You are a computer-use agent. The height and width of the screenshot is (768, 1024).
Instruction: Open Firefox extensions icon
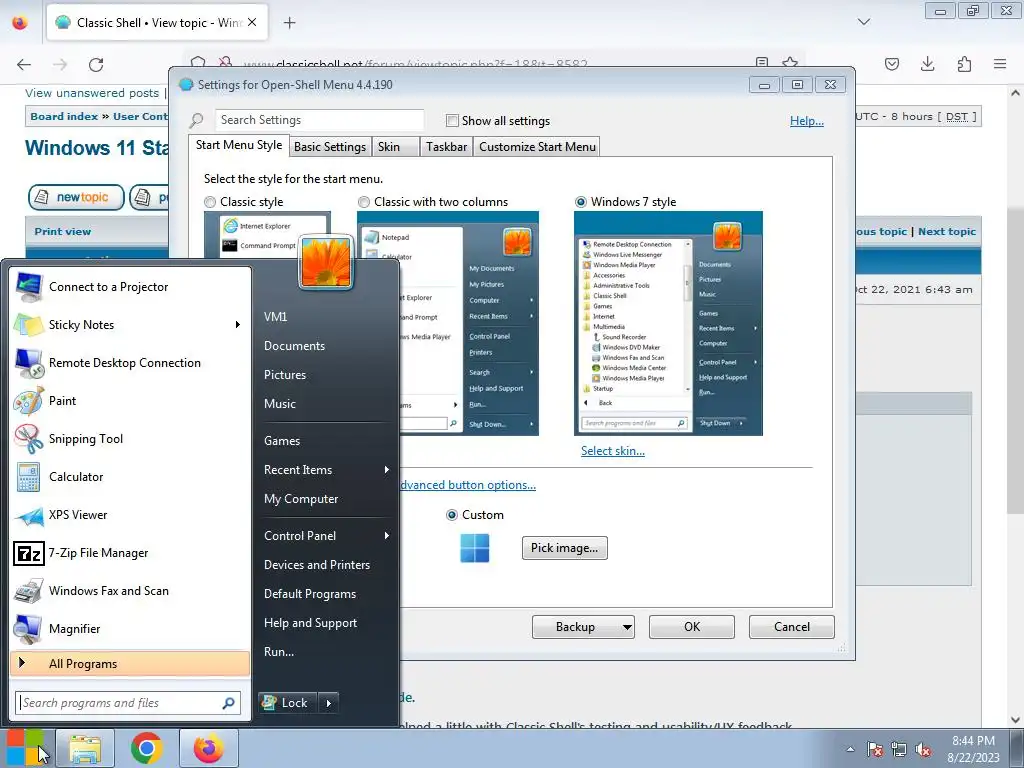click(964, 64)
